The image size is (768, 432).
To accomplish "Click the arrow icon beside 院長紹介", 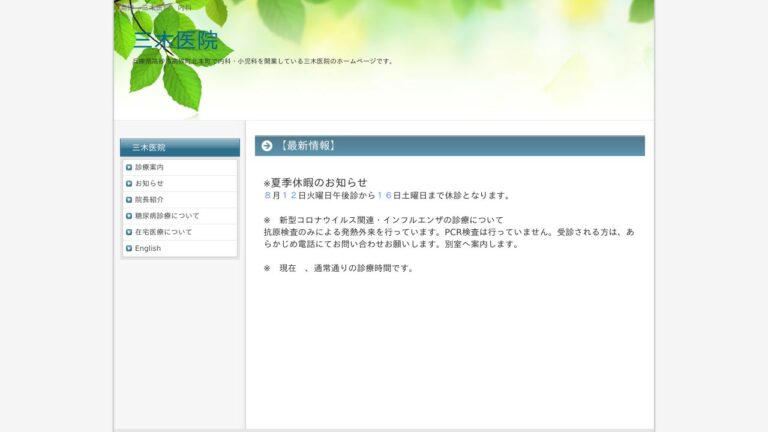I will click(129, 199).
